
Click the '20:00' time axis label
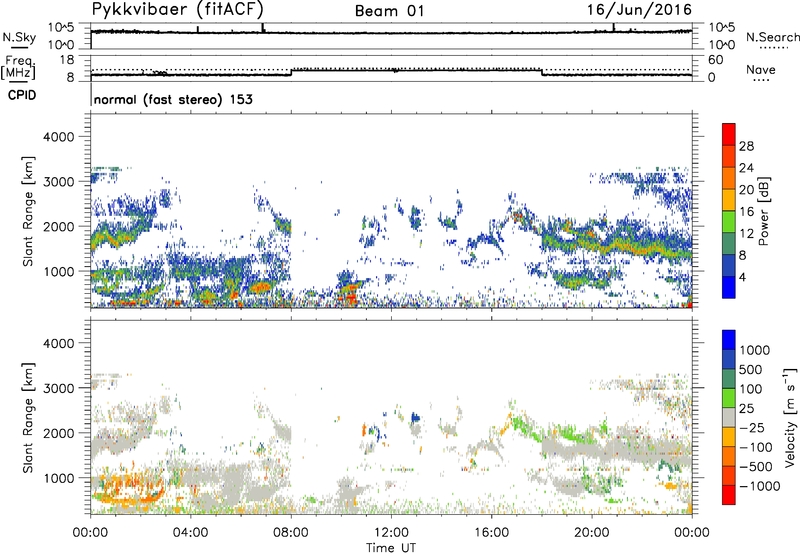(592, 533)
